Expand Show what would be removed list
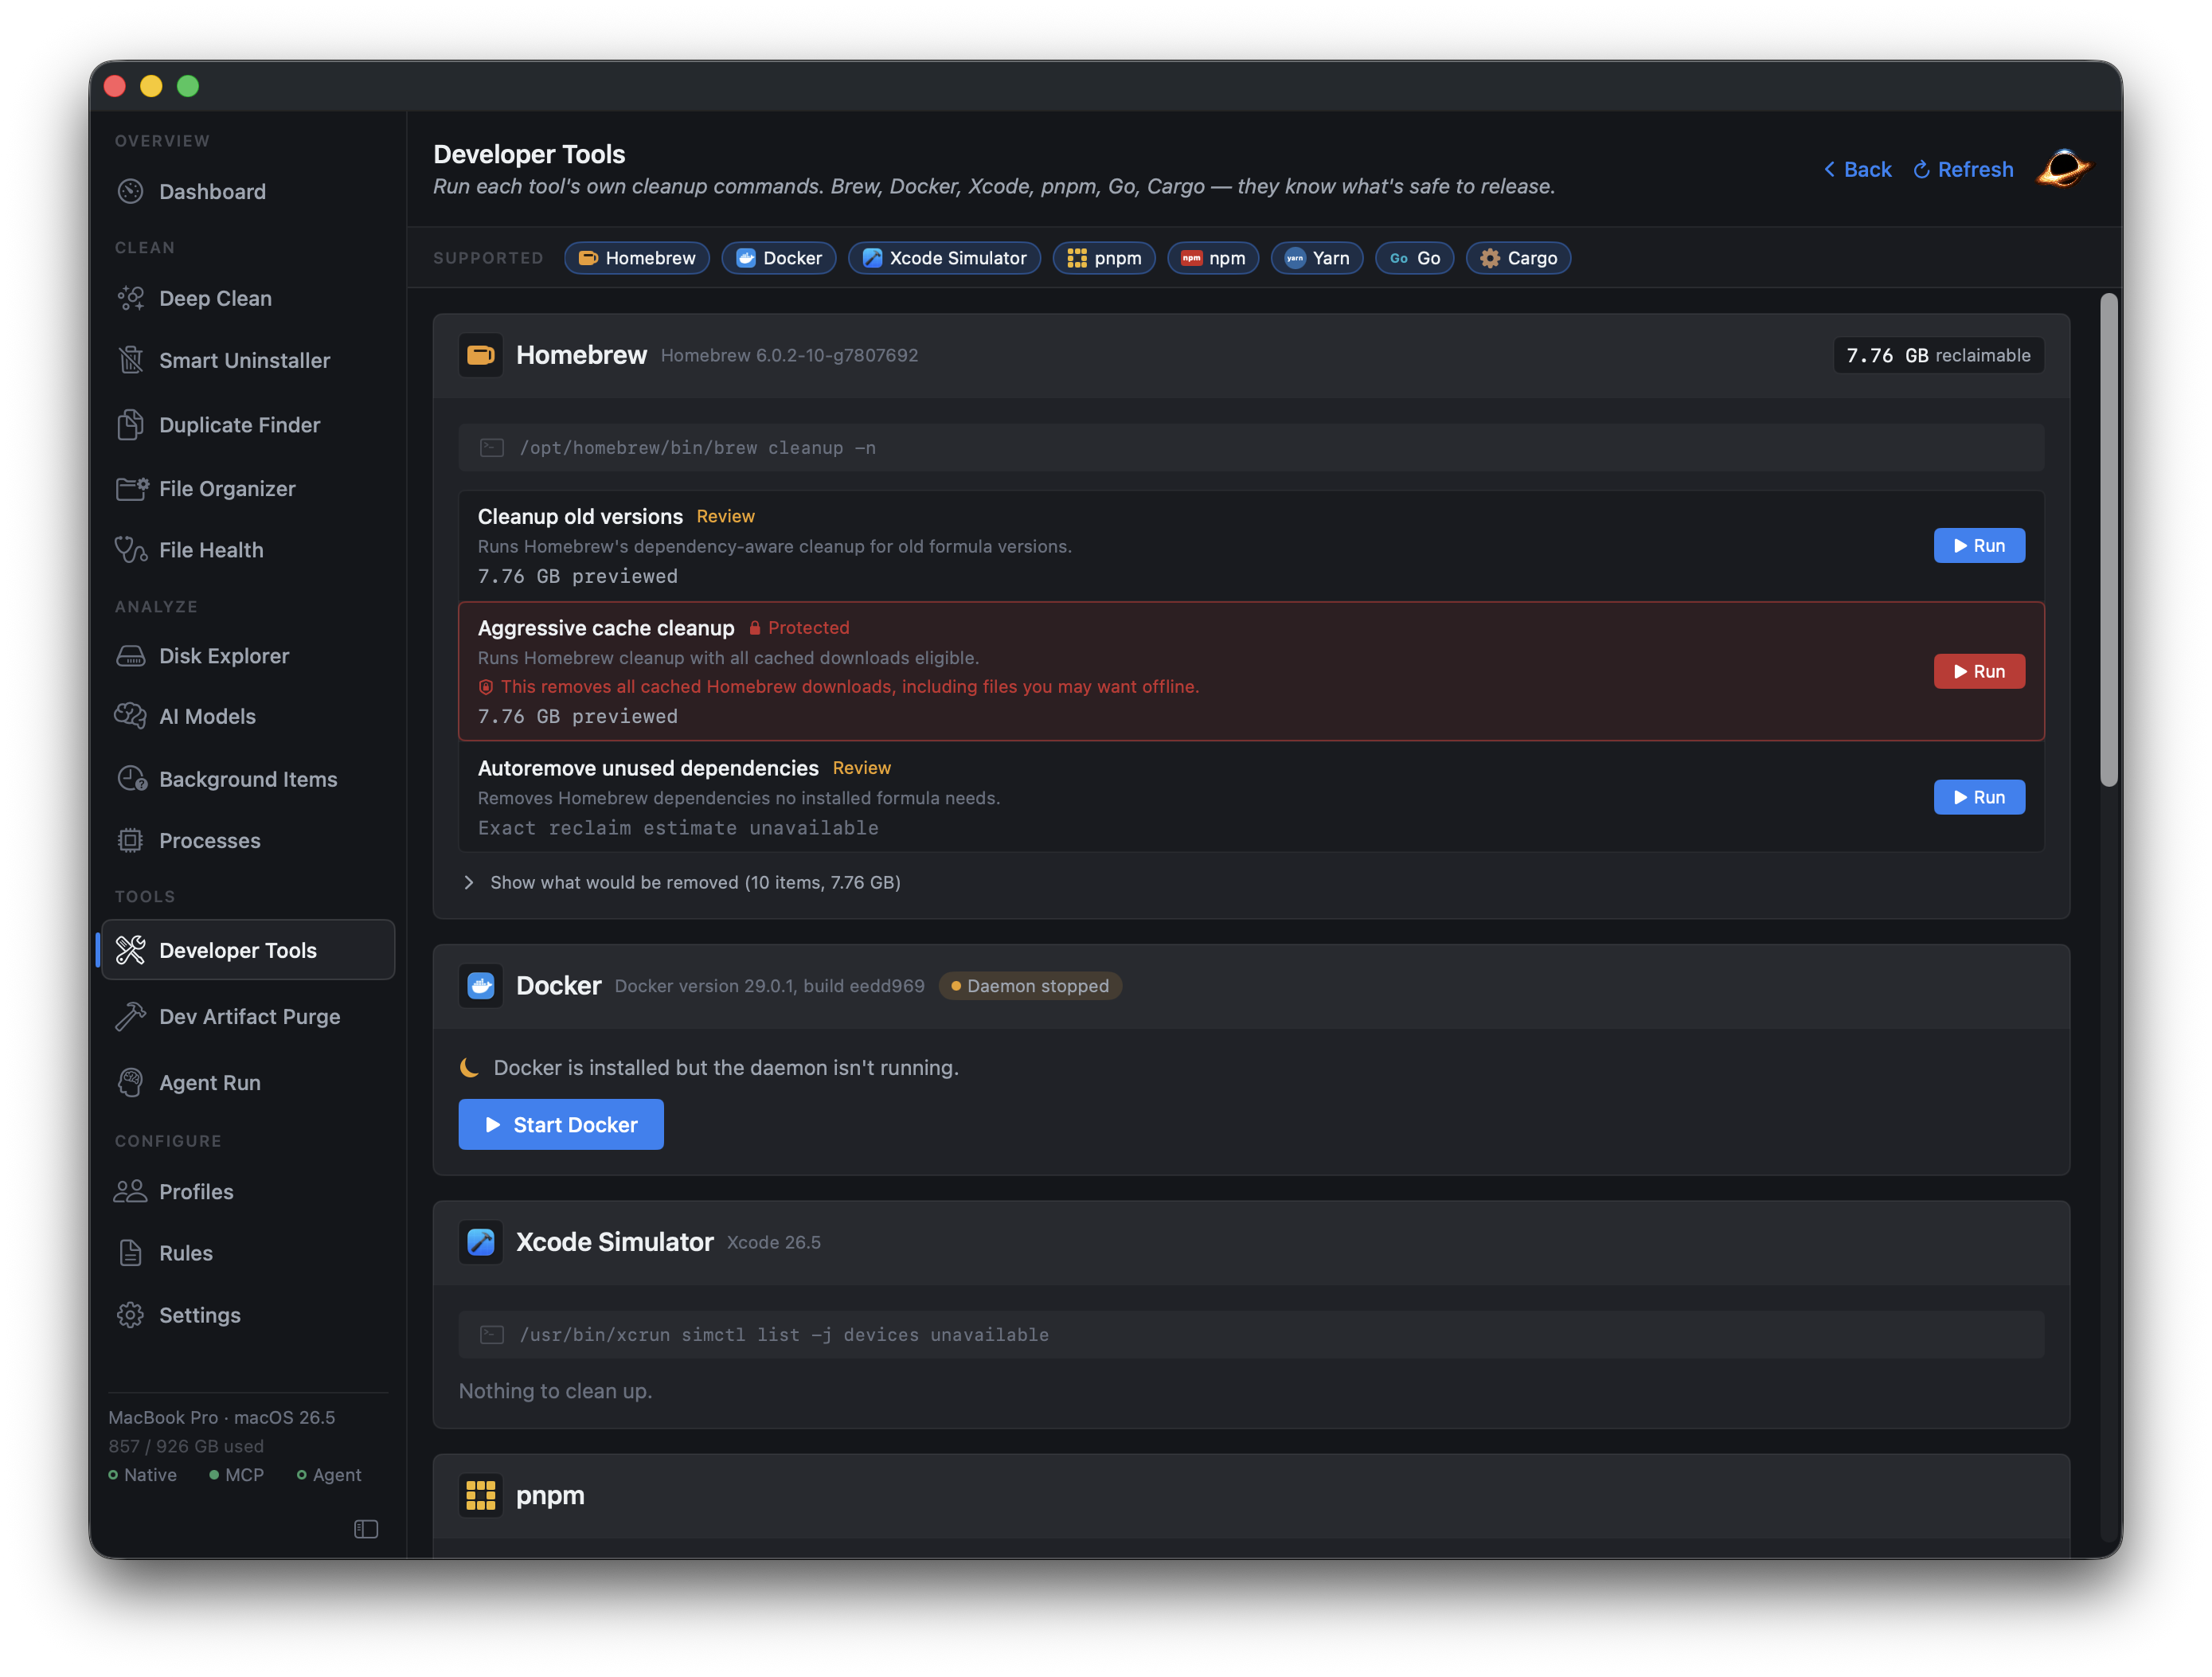2212x1677 pixels. (683, 882)
